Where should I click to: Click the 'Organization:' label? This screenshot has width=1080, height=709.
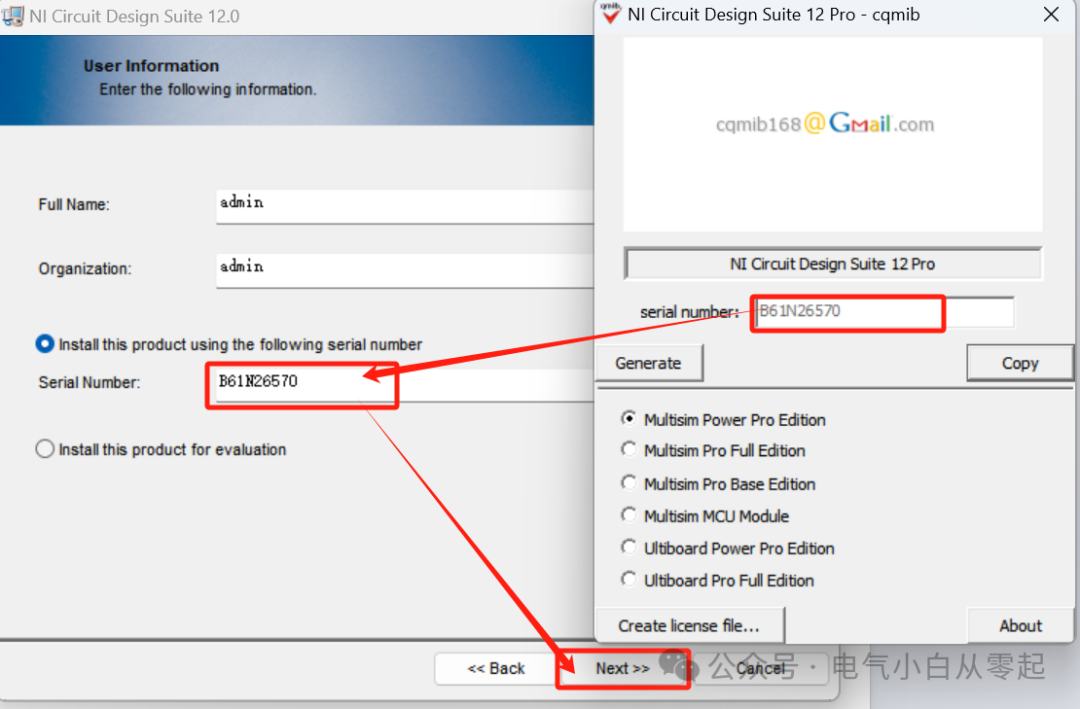(x=85, y=269)
